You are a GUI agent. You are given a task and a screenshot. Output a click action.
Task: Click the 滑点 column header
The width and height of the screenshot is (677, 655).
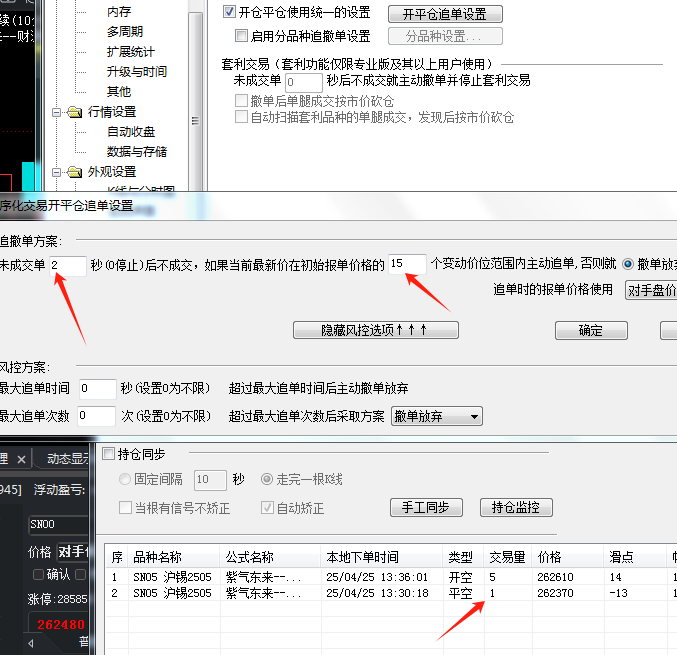point(635,557)
